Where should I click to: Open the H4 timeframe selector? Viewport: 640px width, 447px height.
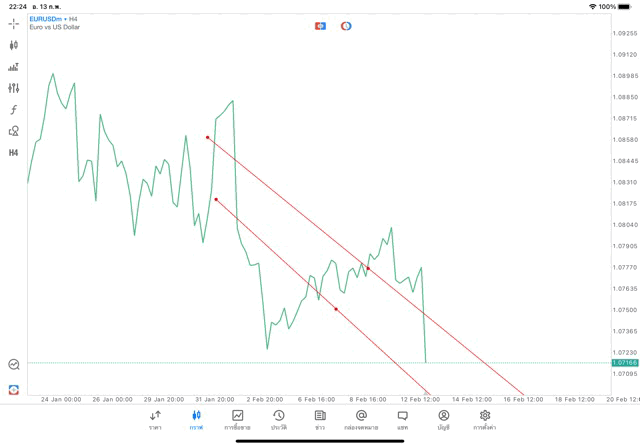click(13, 153)
